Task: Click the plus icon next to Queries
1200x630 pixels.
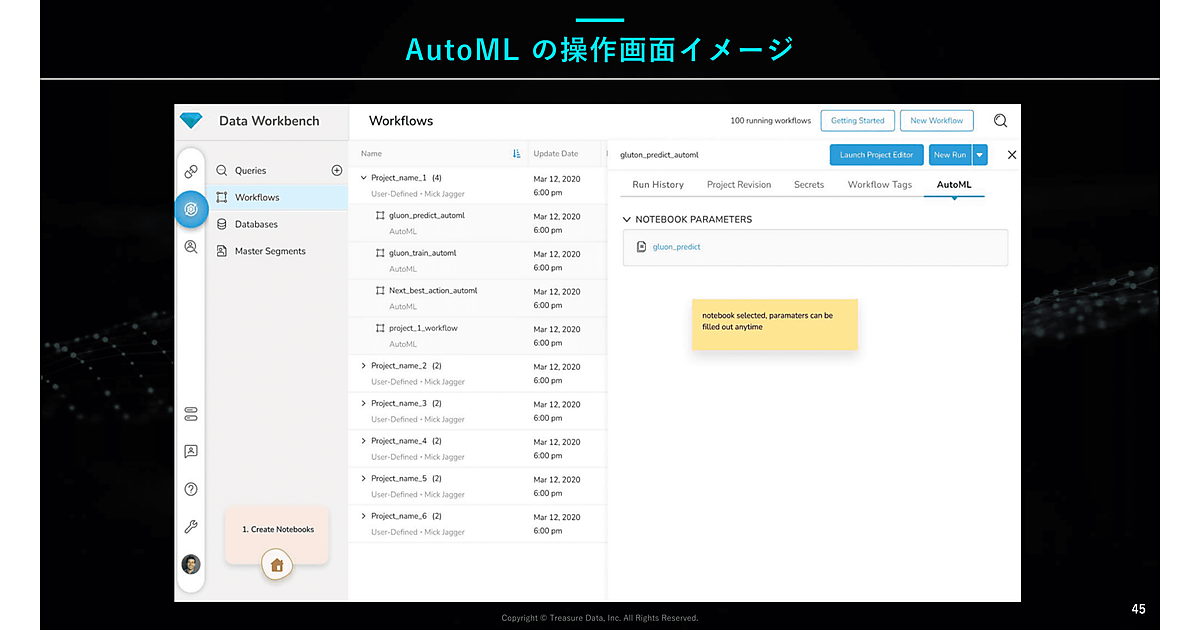Action: (x=337, y=171)
